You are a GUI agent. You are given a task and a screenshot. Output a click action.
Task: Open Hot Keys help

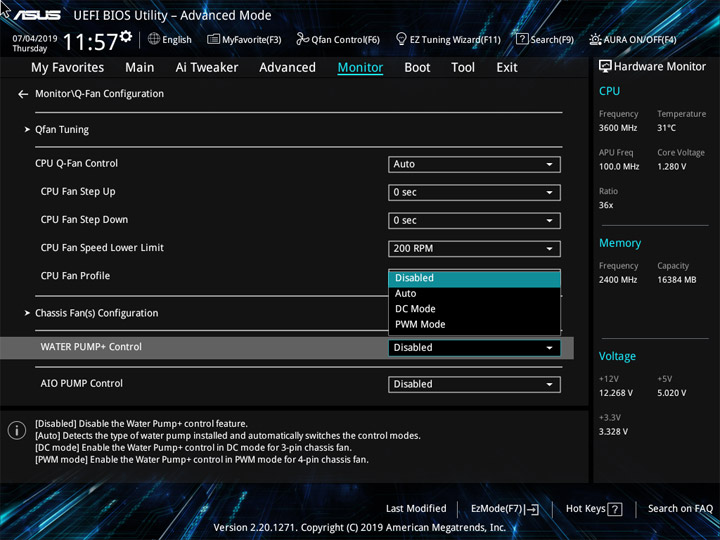coord(594,509)
